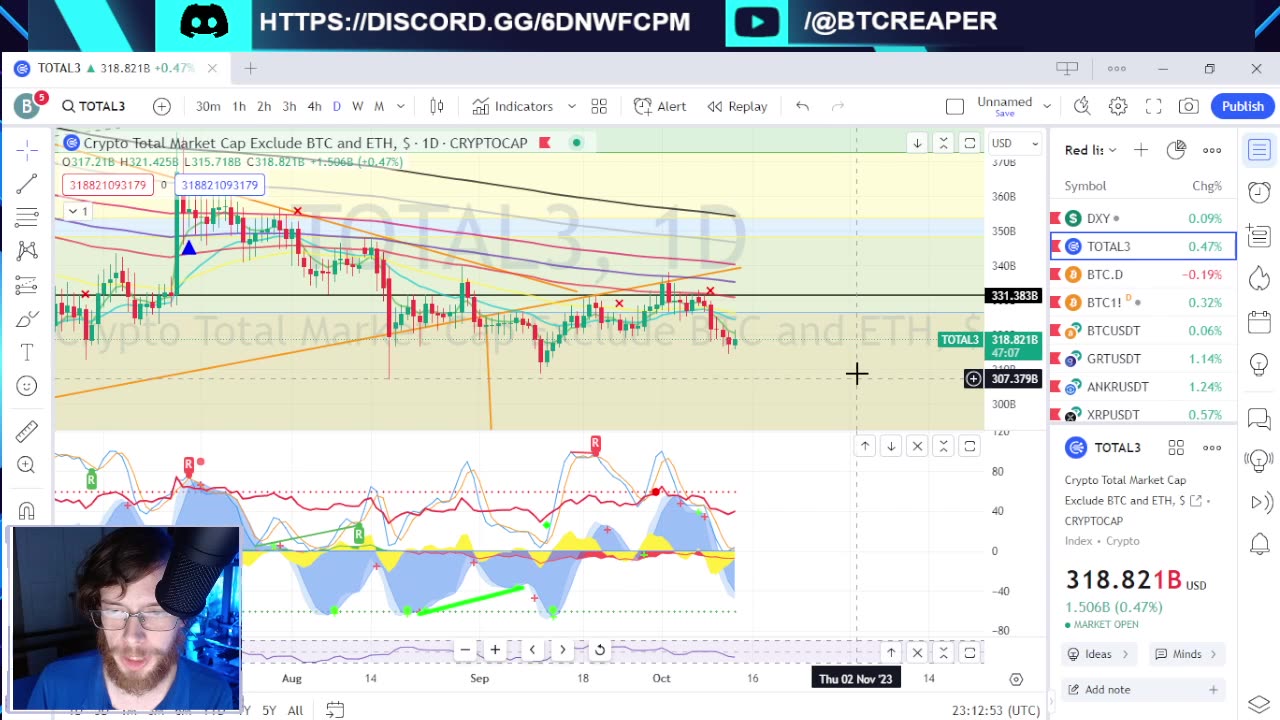Open Minds section link

pos(1187,654)
